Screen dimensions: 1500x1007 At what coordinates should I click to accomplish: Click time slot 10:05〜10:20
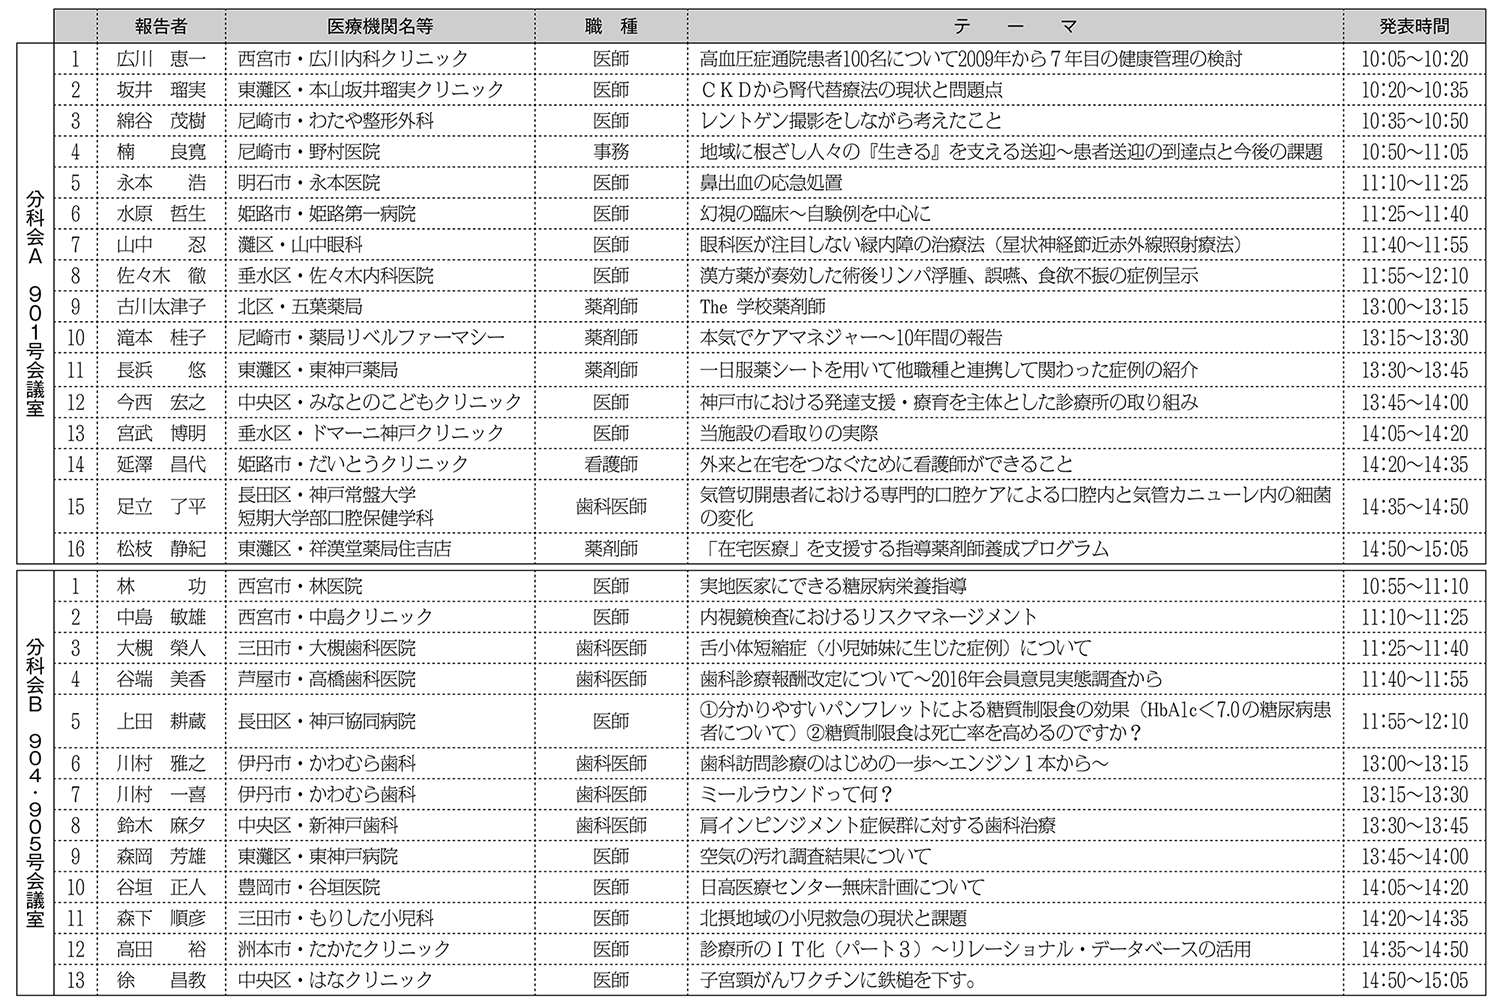1415,59
